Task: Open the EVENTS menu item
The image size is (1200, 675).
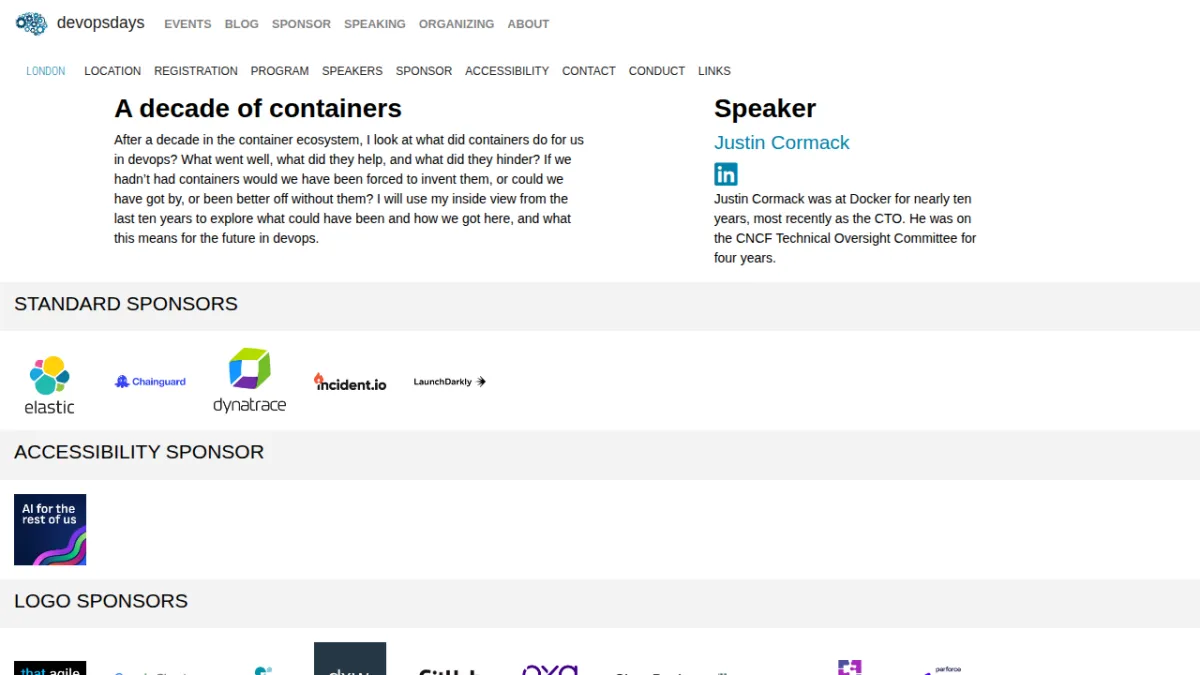Action: [x=188, y=24]
